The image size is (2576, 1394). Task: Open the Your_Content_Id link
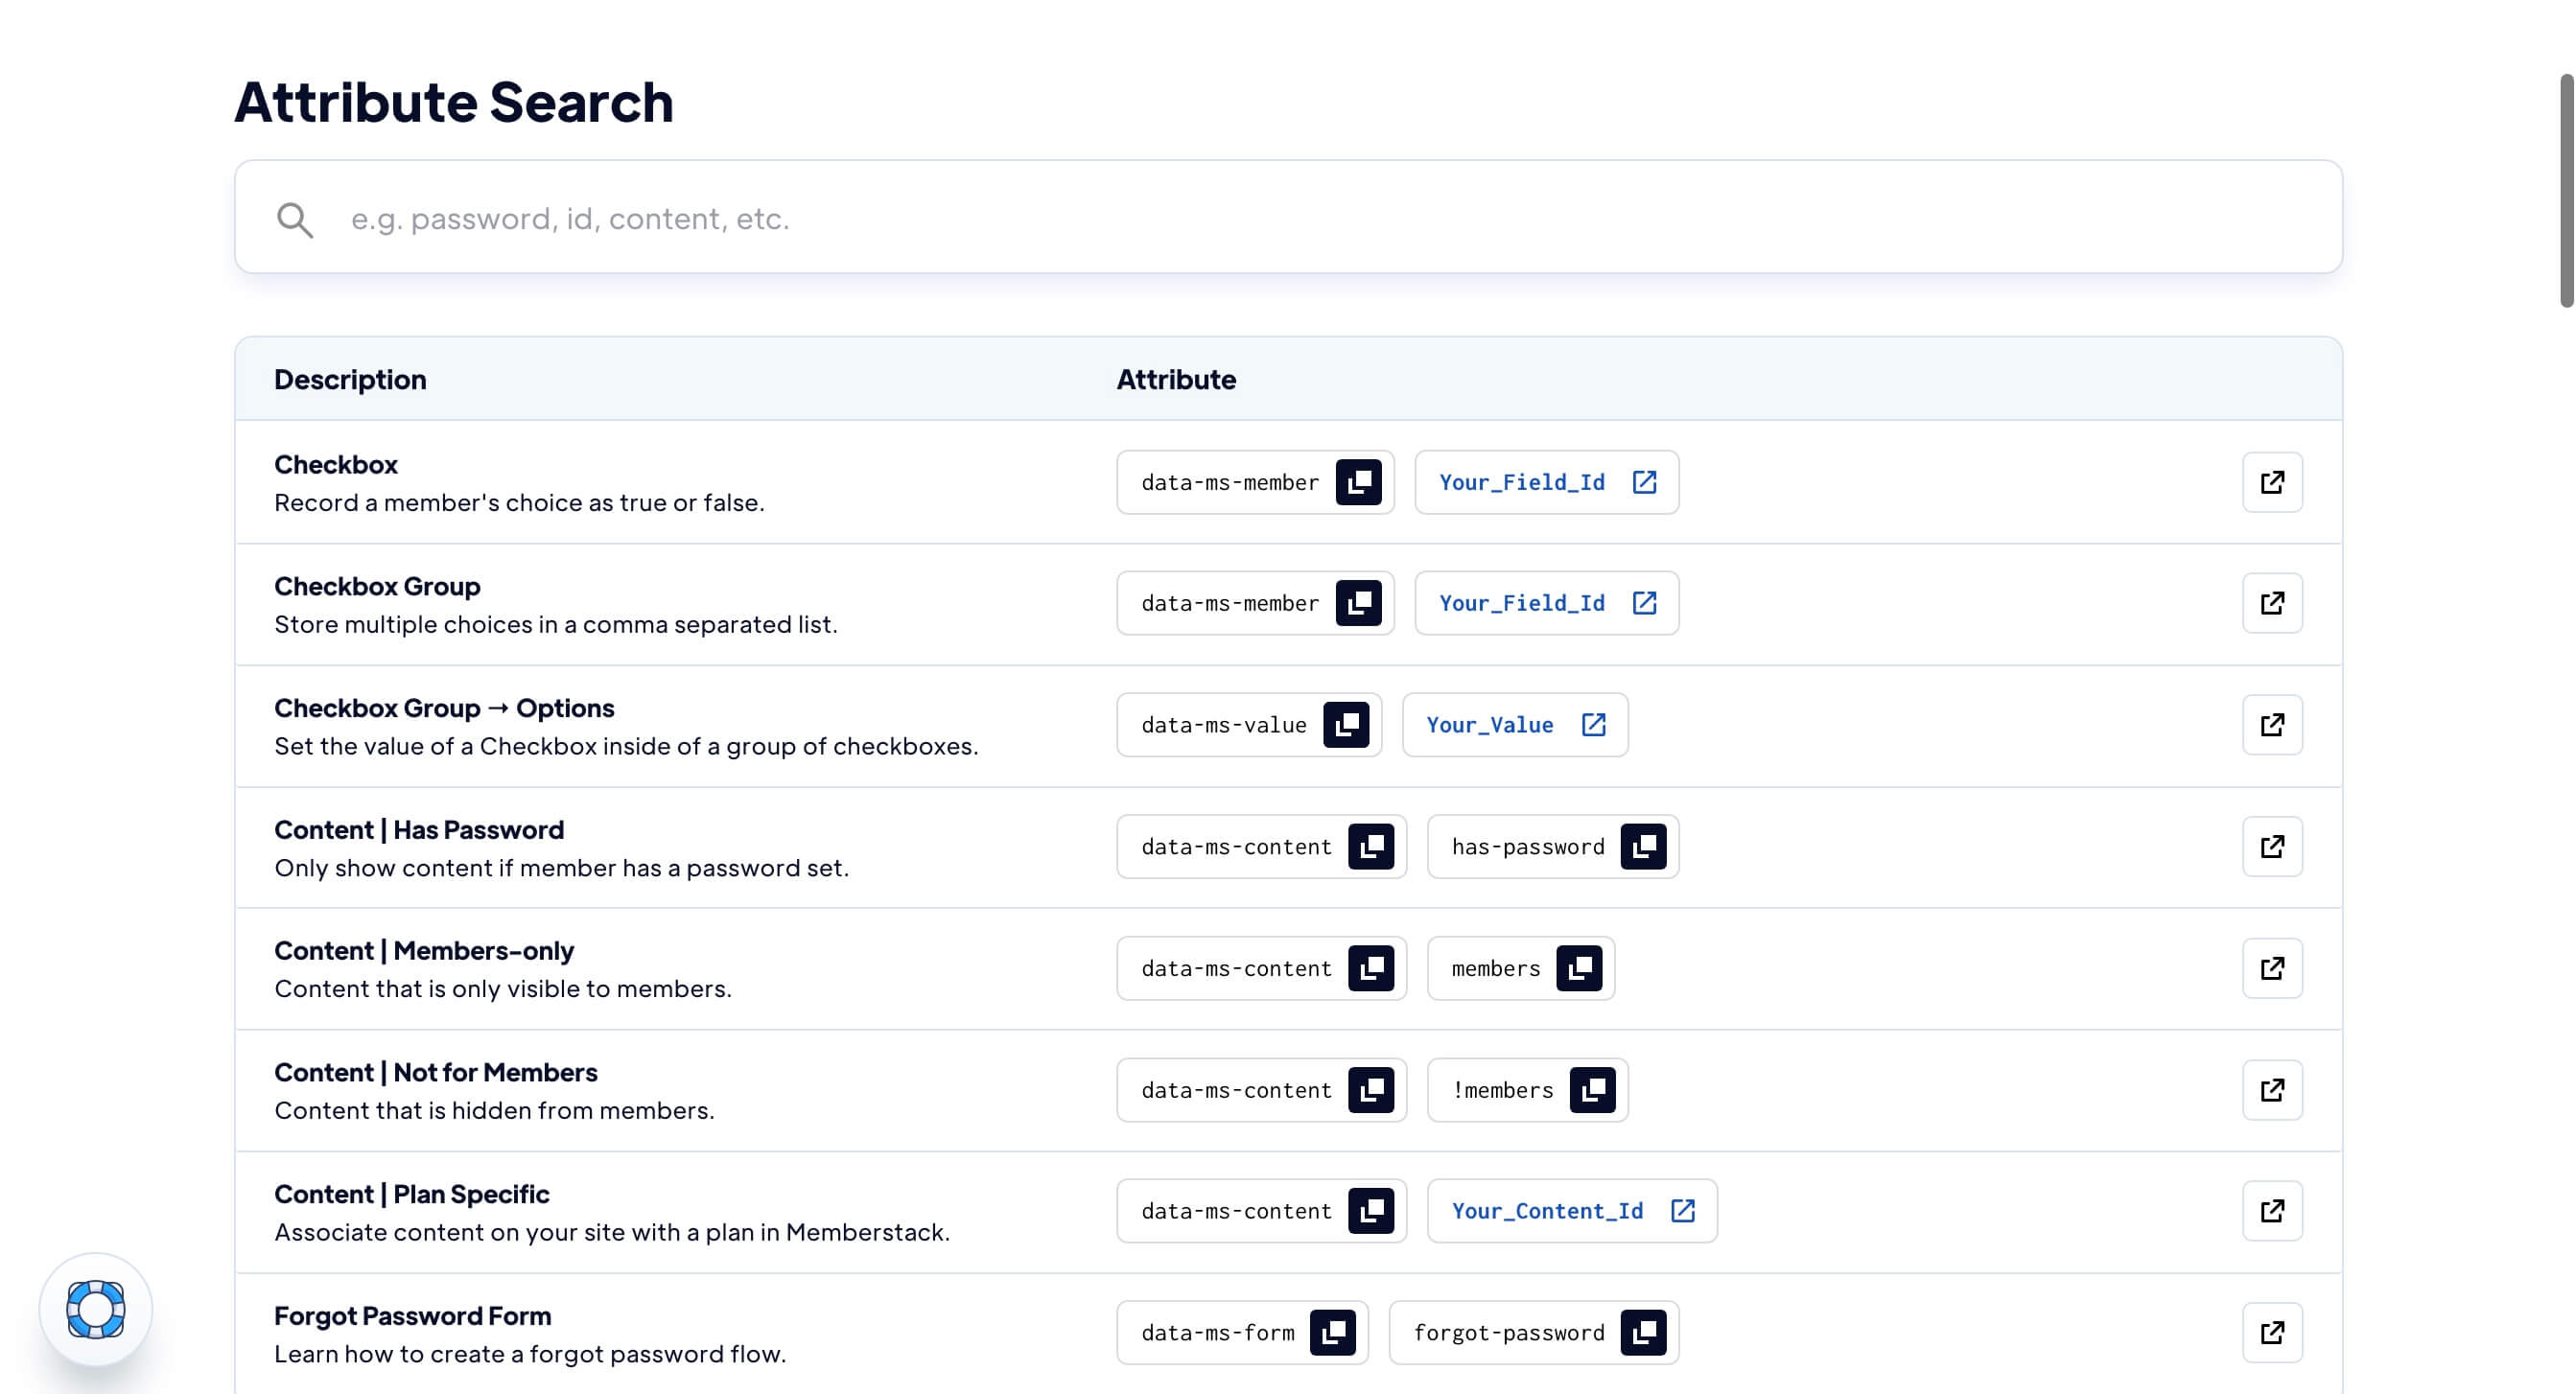click(1571, 1211)
